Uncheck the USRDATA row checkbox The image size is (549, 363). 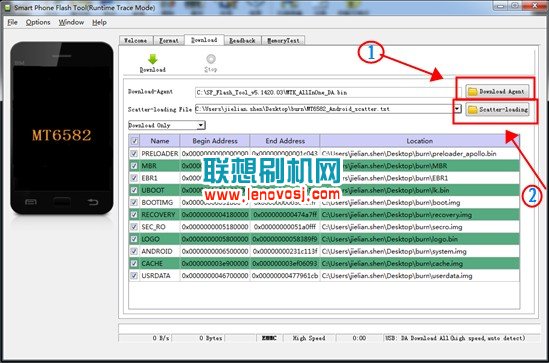[x=134, y=275]
